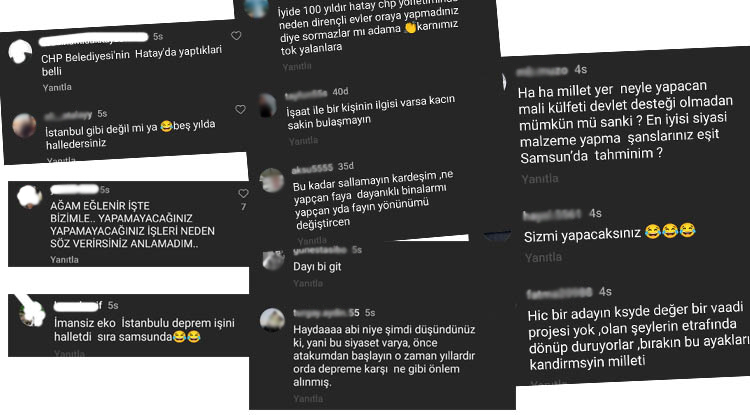Open avatar beside işaat ile comment

[267, 106]
